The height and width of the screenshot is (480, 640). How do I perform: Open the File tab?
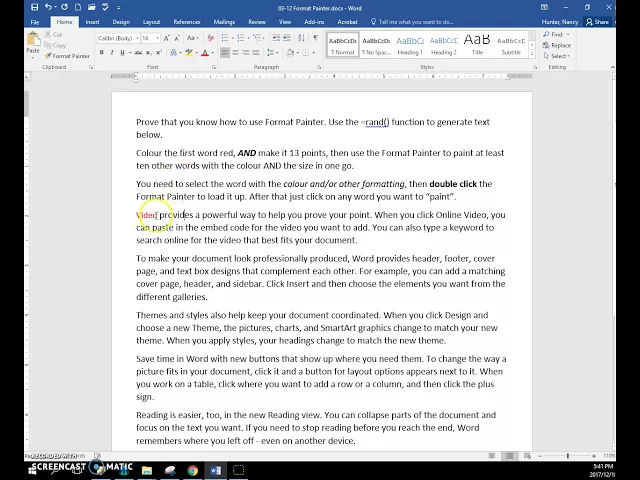pos(35,22)
